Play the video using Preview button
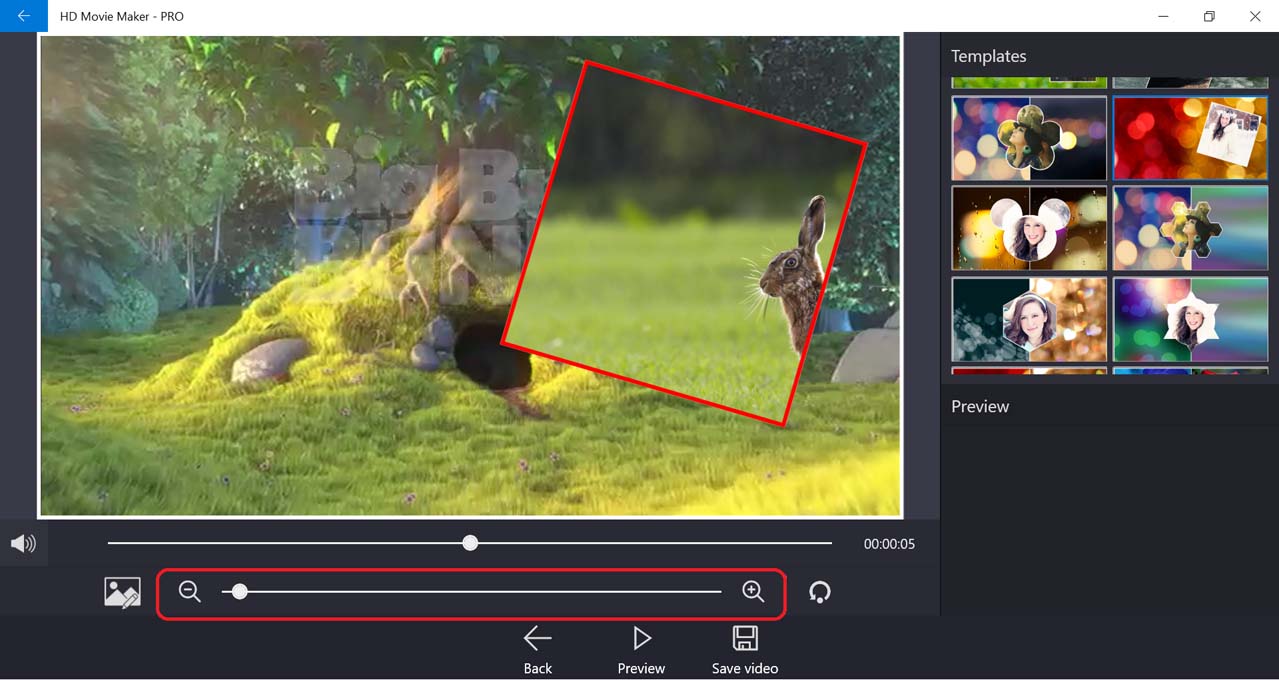The width and height of the screenshot is (1279, 680). (641, 649)
